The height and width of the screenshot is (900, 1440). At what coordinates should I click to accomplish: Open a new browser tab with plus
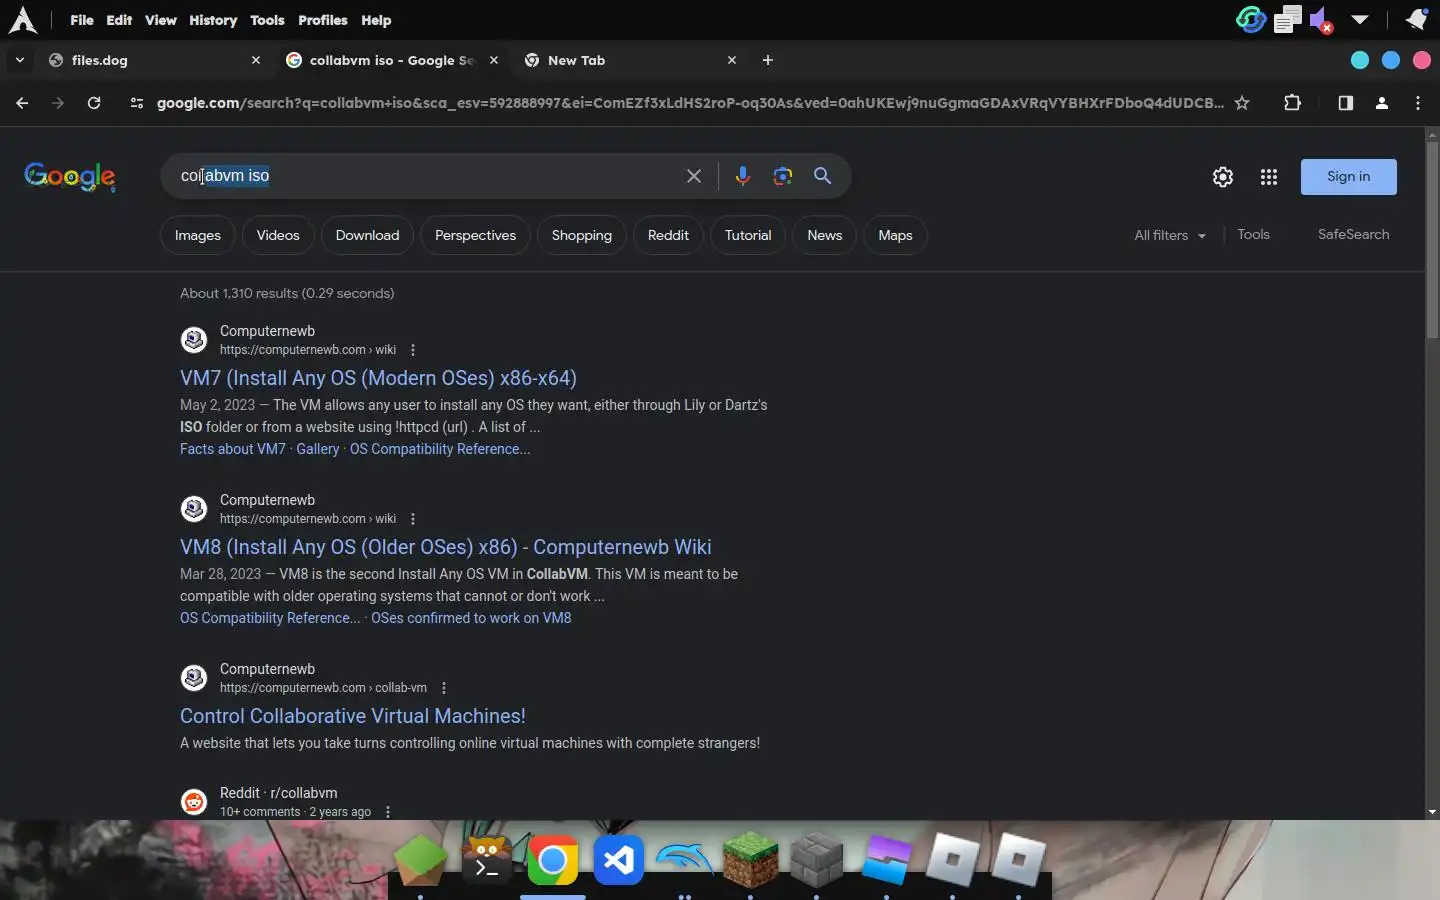tap(768, 60)
